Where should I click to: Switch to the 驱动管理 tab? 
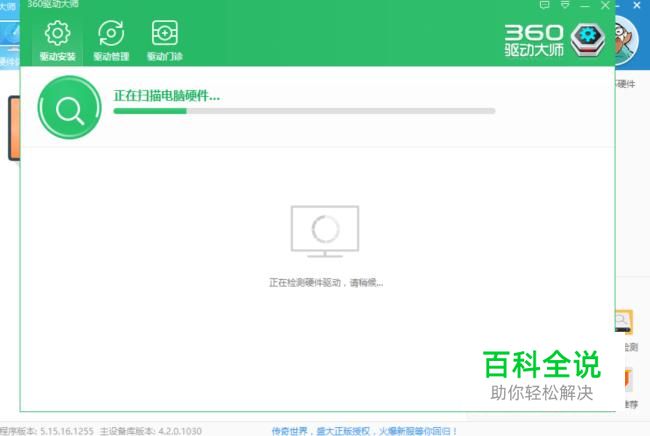(111, 41)
